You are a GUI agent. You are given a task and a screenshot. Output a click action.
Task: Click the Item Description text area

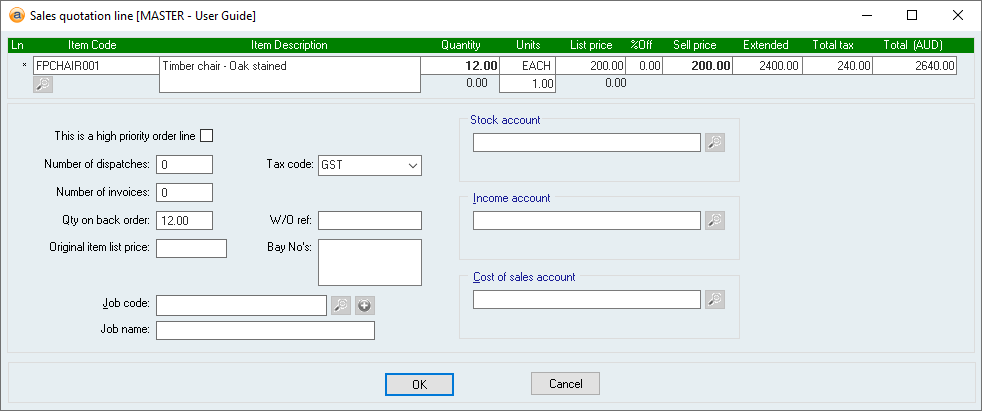(288, 74)
